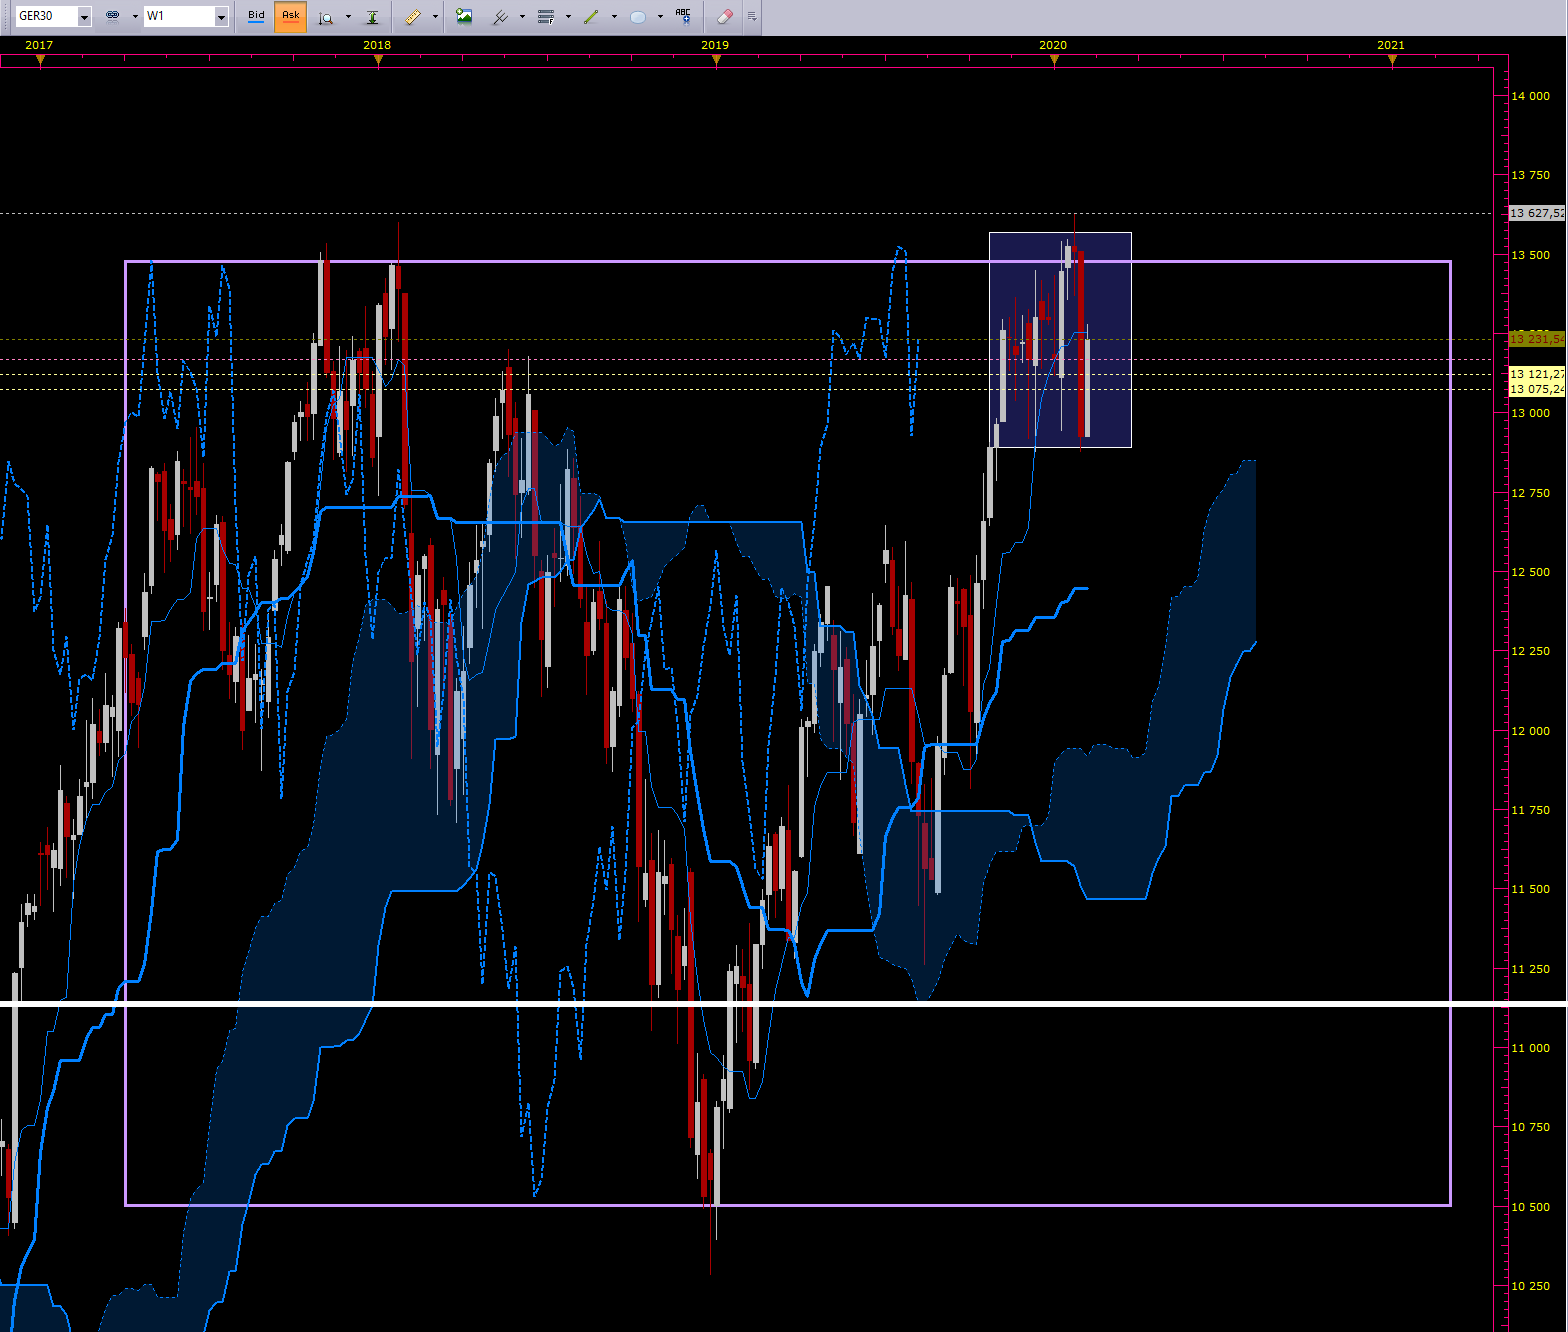This screenshot has width=1568, height=1332.
Task: Click the eraser delete objects icon
Action: coord(725,17)
